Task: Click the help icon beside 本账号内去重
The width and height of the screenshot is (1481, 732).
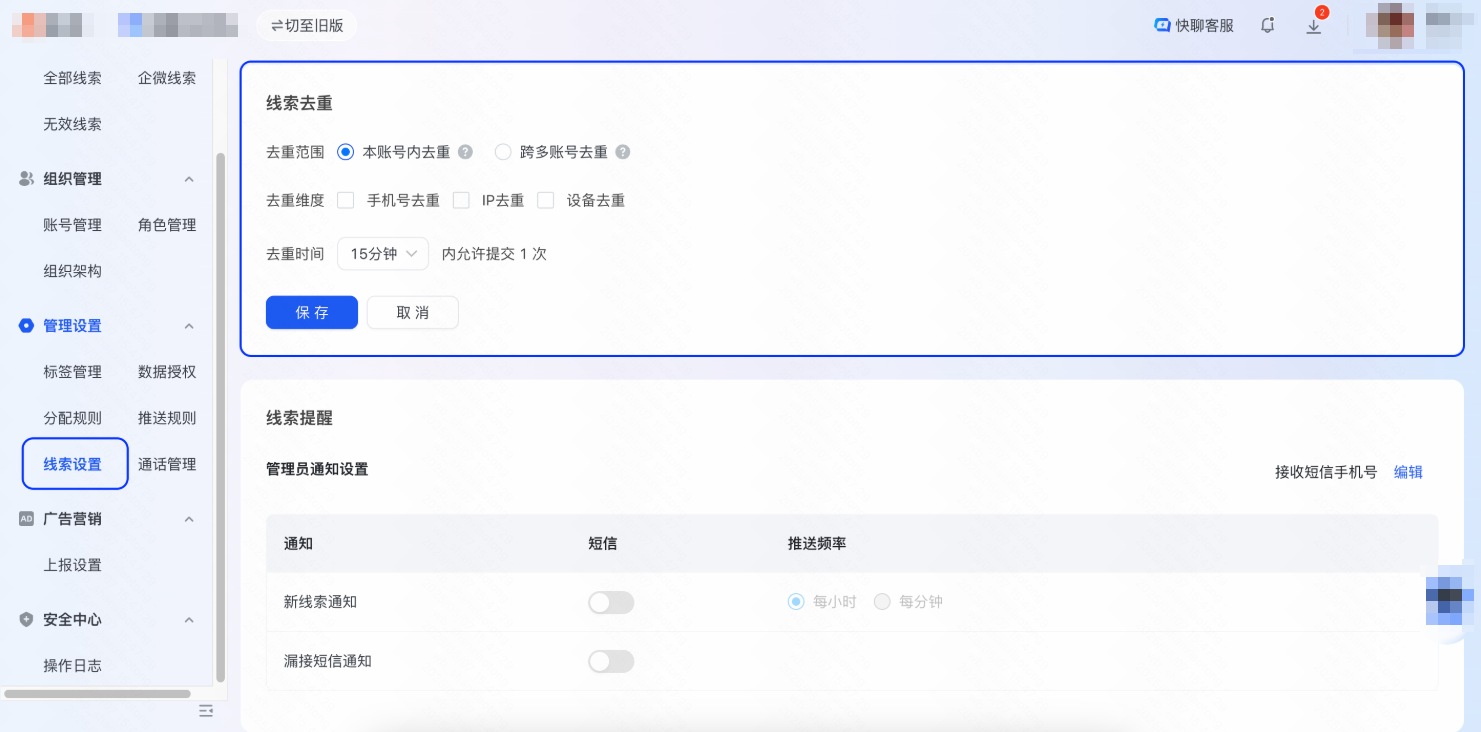Action: (x=464, y=151)
